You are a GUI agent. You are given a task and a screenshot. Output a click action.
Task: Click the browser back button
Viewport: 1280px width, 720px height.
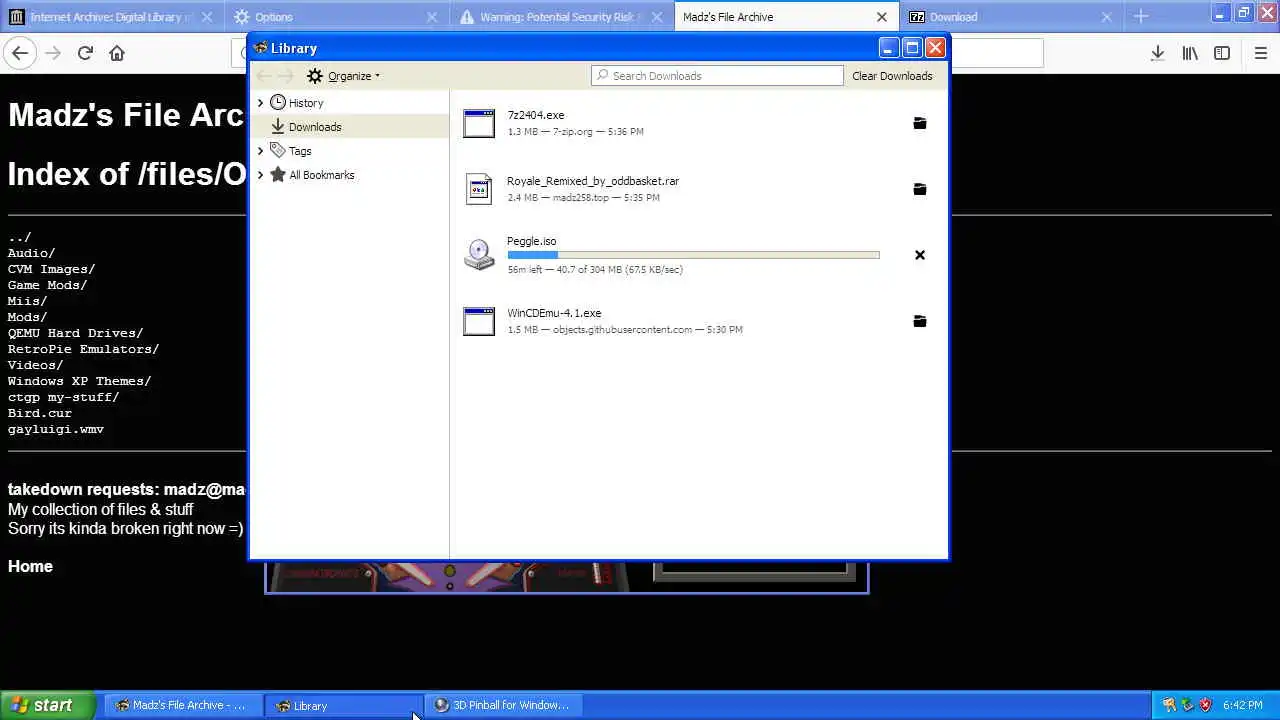click(20, 53)
